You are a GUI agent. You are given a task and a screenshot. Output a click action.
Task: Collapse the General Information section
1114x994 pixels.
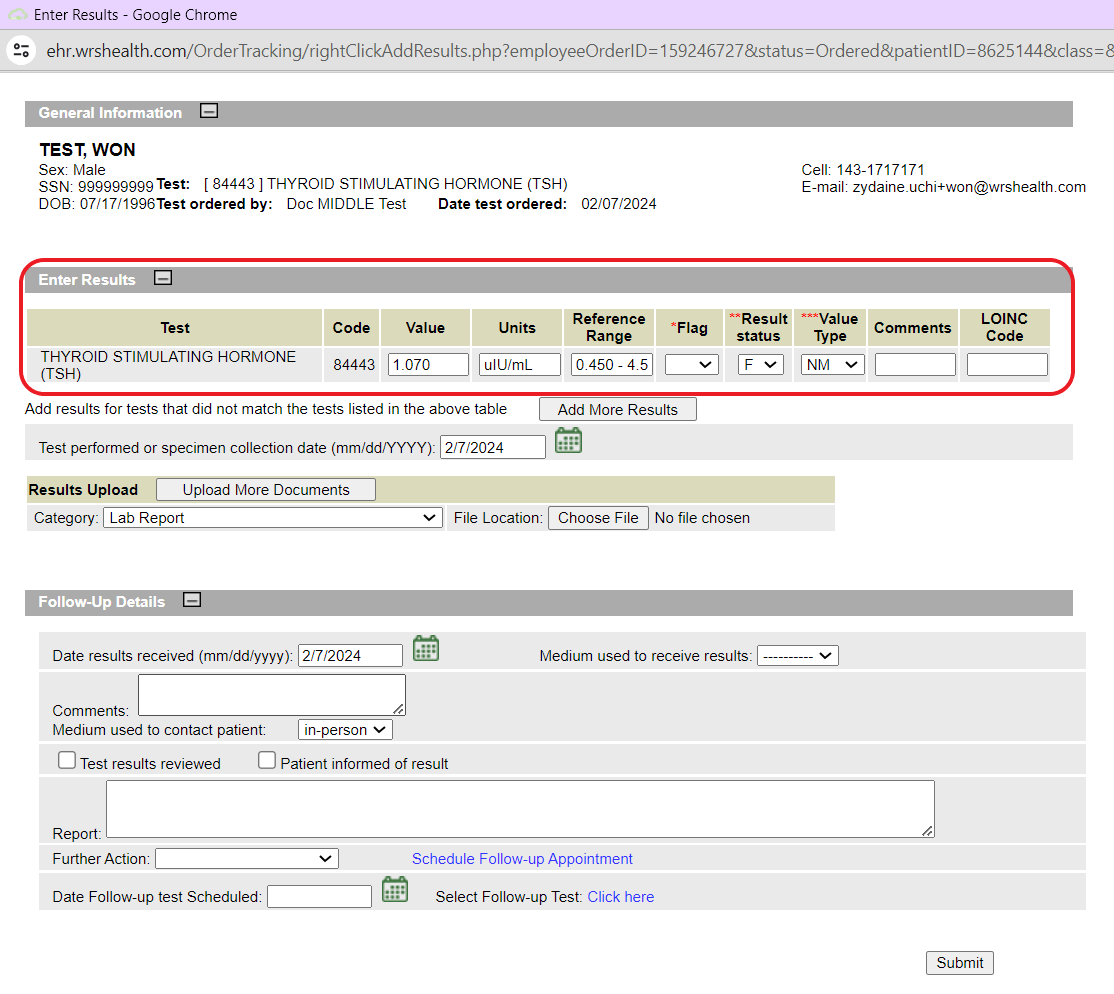click(x=209, y=112)
